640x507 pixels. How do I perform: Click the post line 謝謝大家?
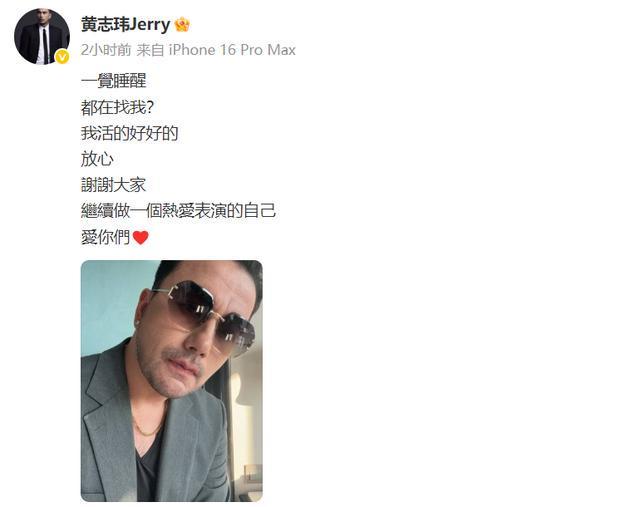pos(113,185)
